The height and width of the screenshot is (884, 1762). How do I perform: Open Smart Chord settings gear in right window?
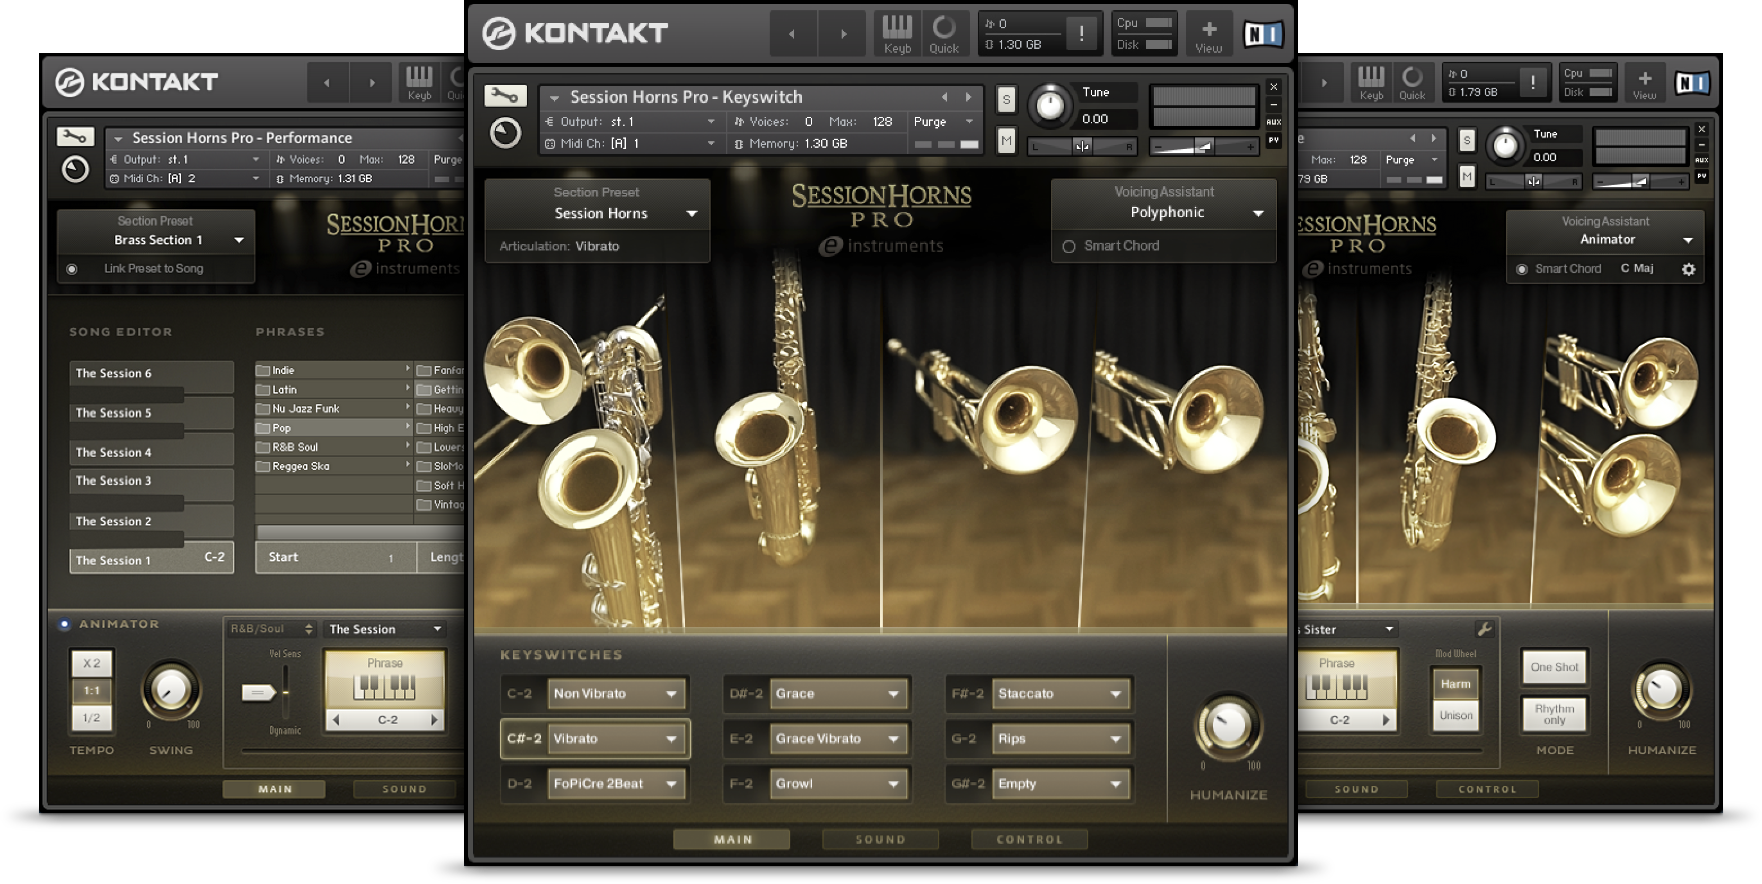(1688, 269)
